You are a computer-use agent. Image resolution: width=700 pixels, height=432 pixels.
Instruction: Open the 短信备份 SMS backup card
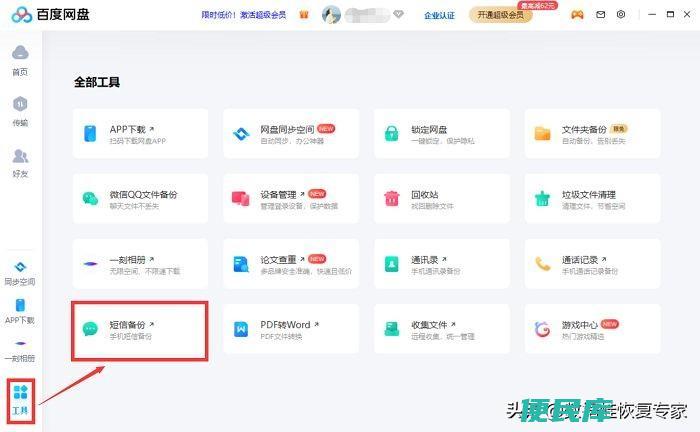140,329
